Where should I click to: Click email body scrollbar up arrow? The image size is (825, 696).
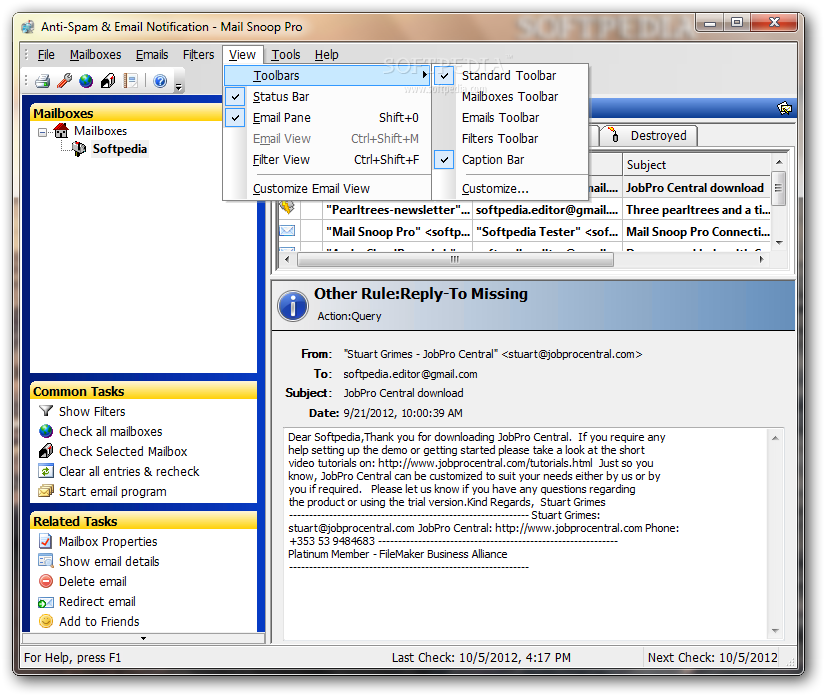point(775,438)
